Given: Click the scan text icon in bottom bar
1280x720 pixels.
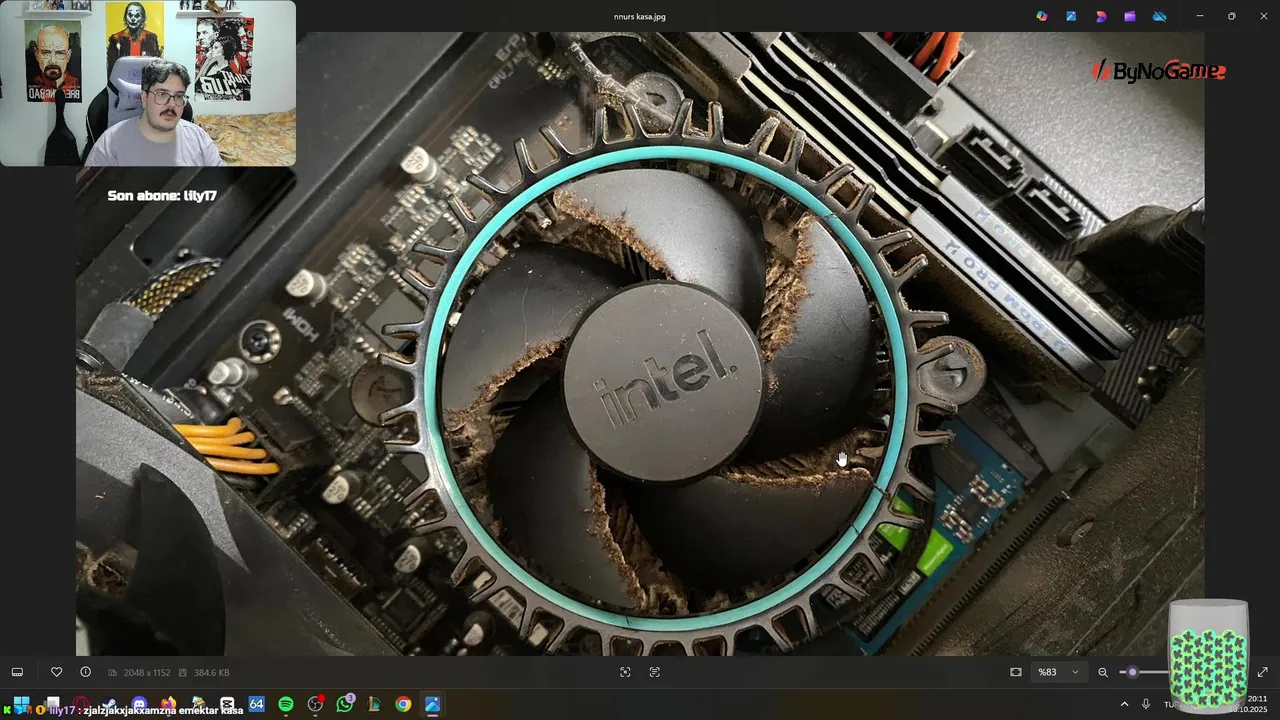Looking at the screenshot, I should pyautogui.click(x=655, y=672).
